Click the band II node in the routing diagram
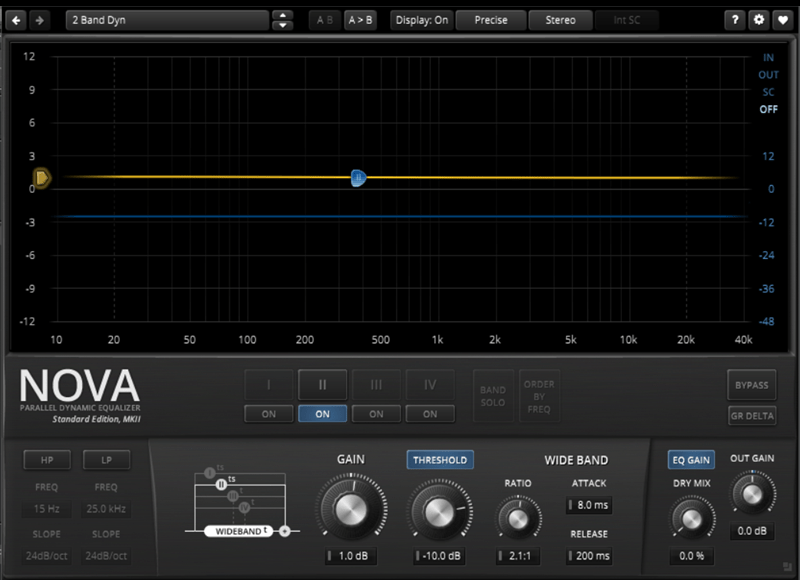This screenshot has width=800, height=580. [221, 484]
